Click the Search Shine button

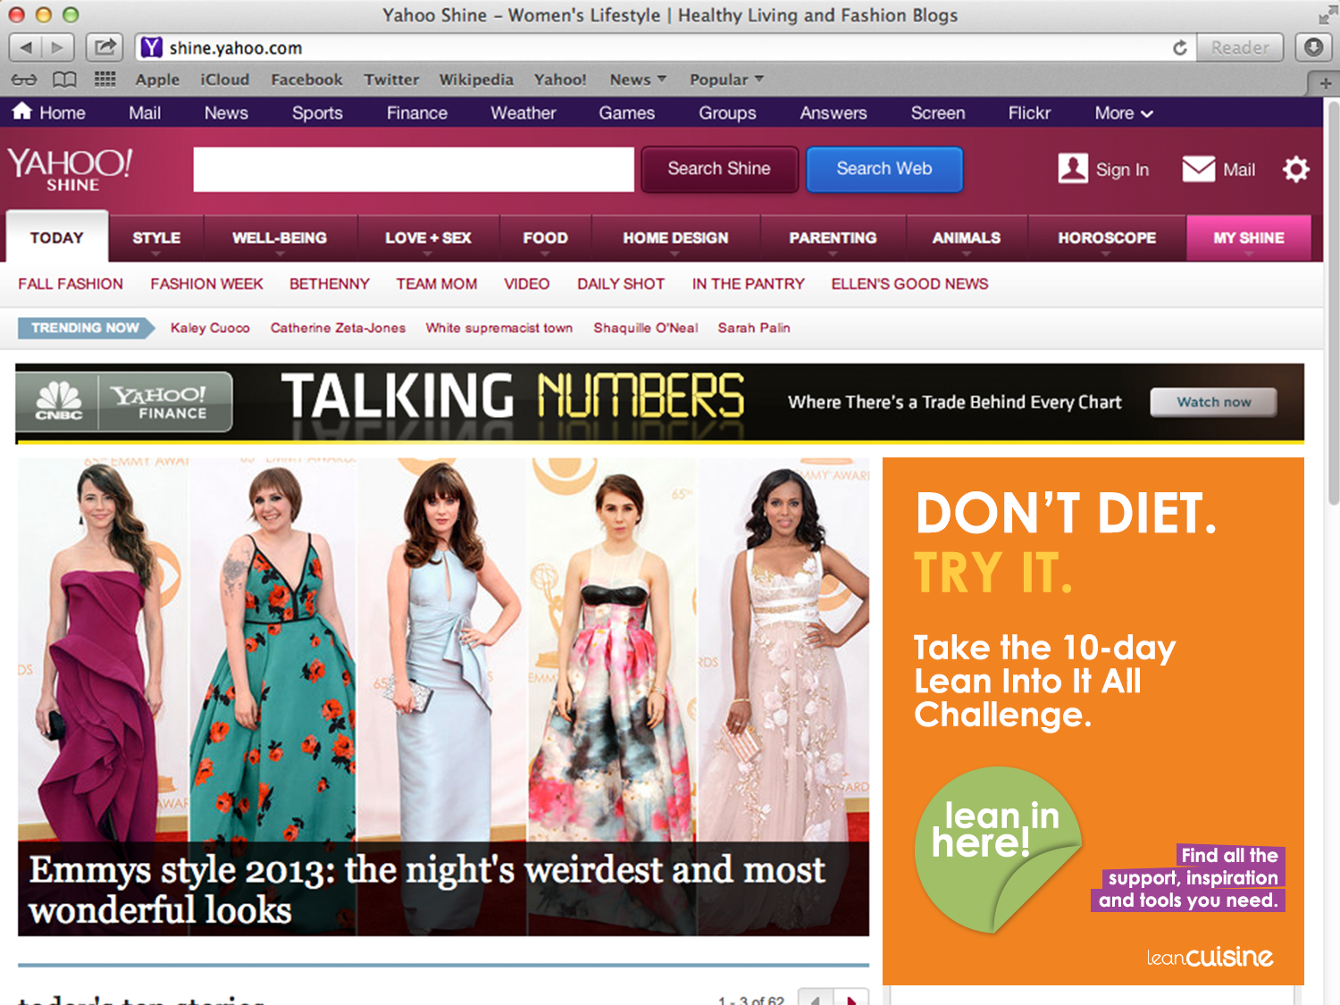(719, 169)
